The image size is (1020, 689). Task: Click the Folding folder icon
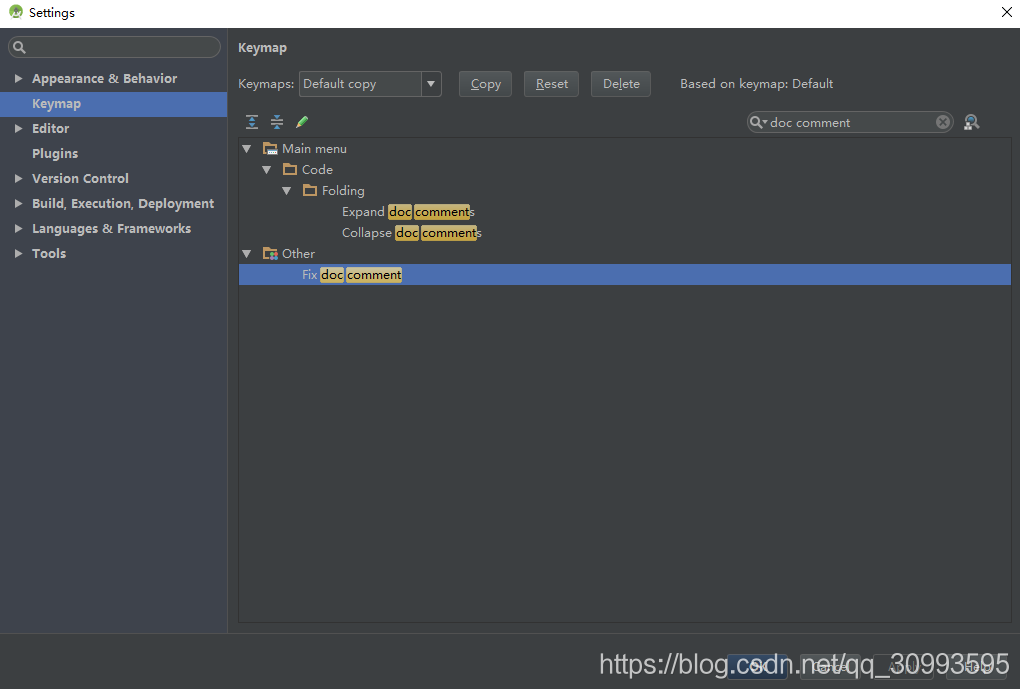point(310,190)
